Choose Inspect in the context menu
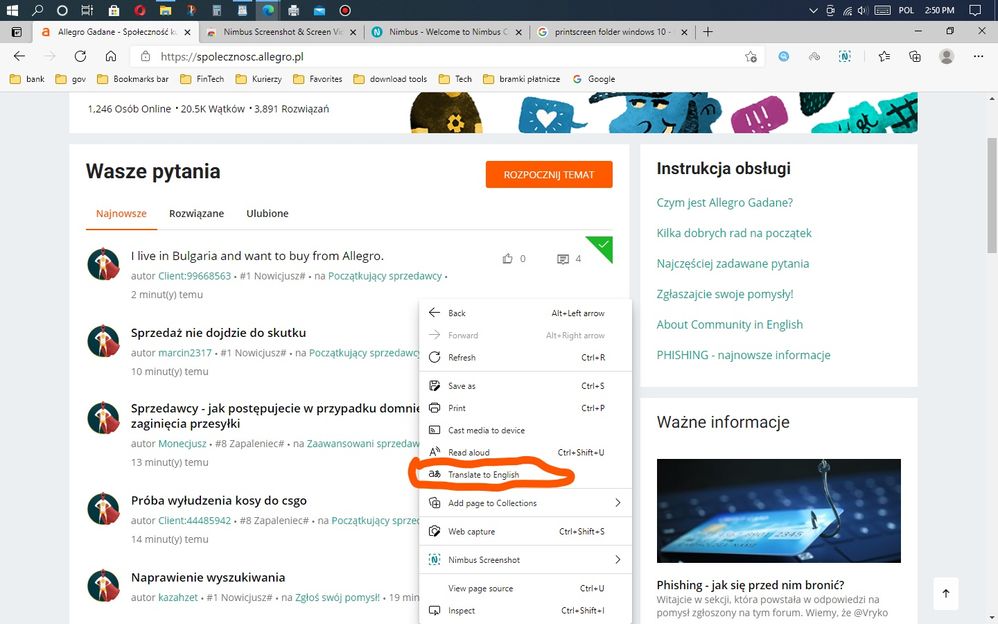 (525, 611)
